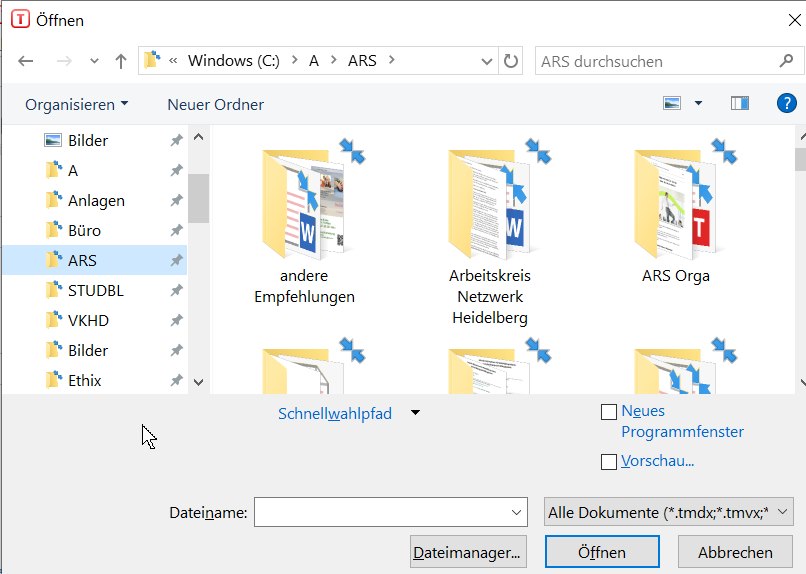
Task: Click pin icon next to Büro
Action: [176, 230]
